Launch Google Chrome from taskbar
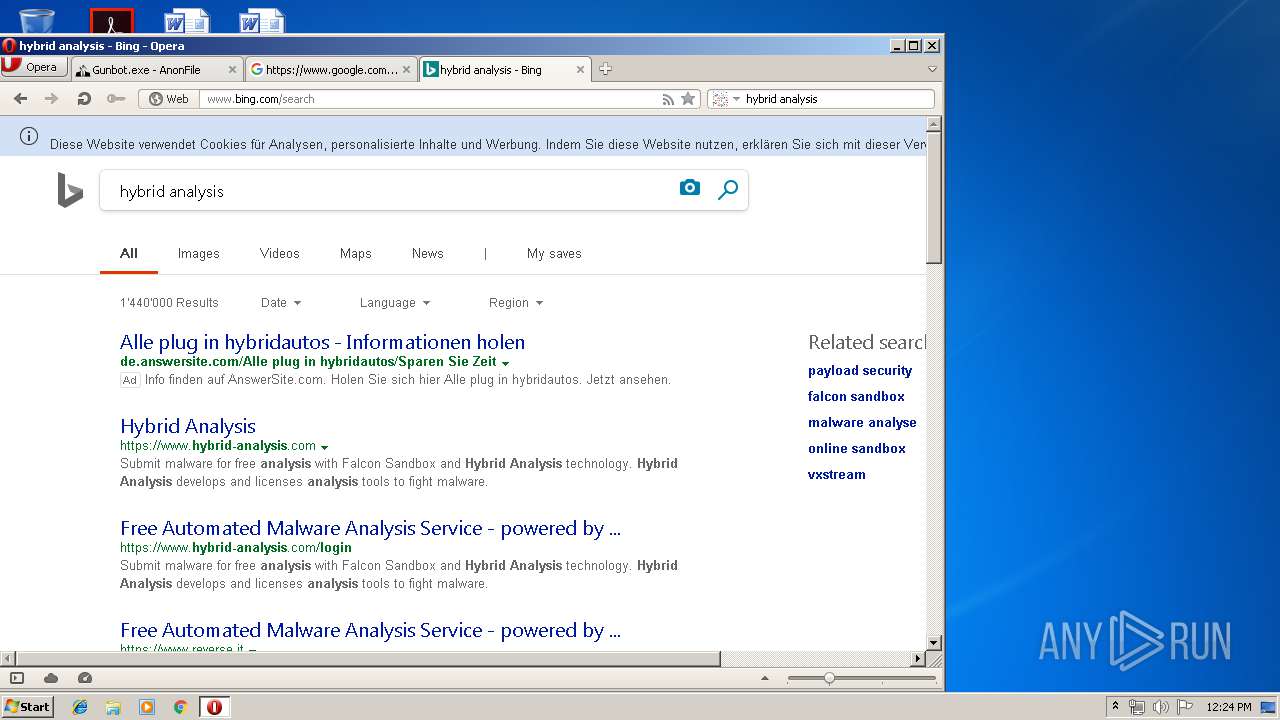The image size is (1280, 720). click(180, 707)
